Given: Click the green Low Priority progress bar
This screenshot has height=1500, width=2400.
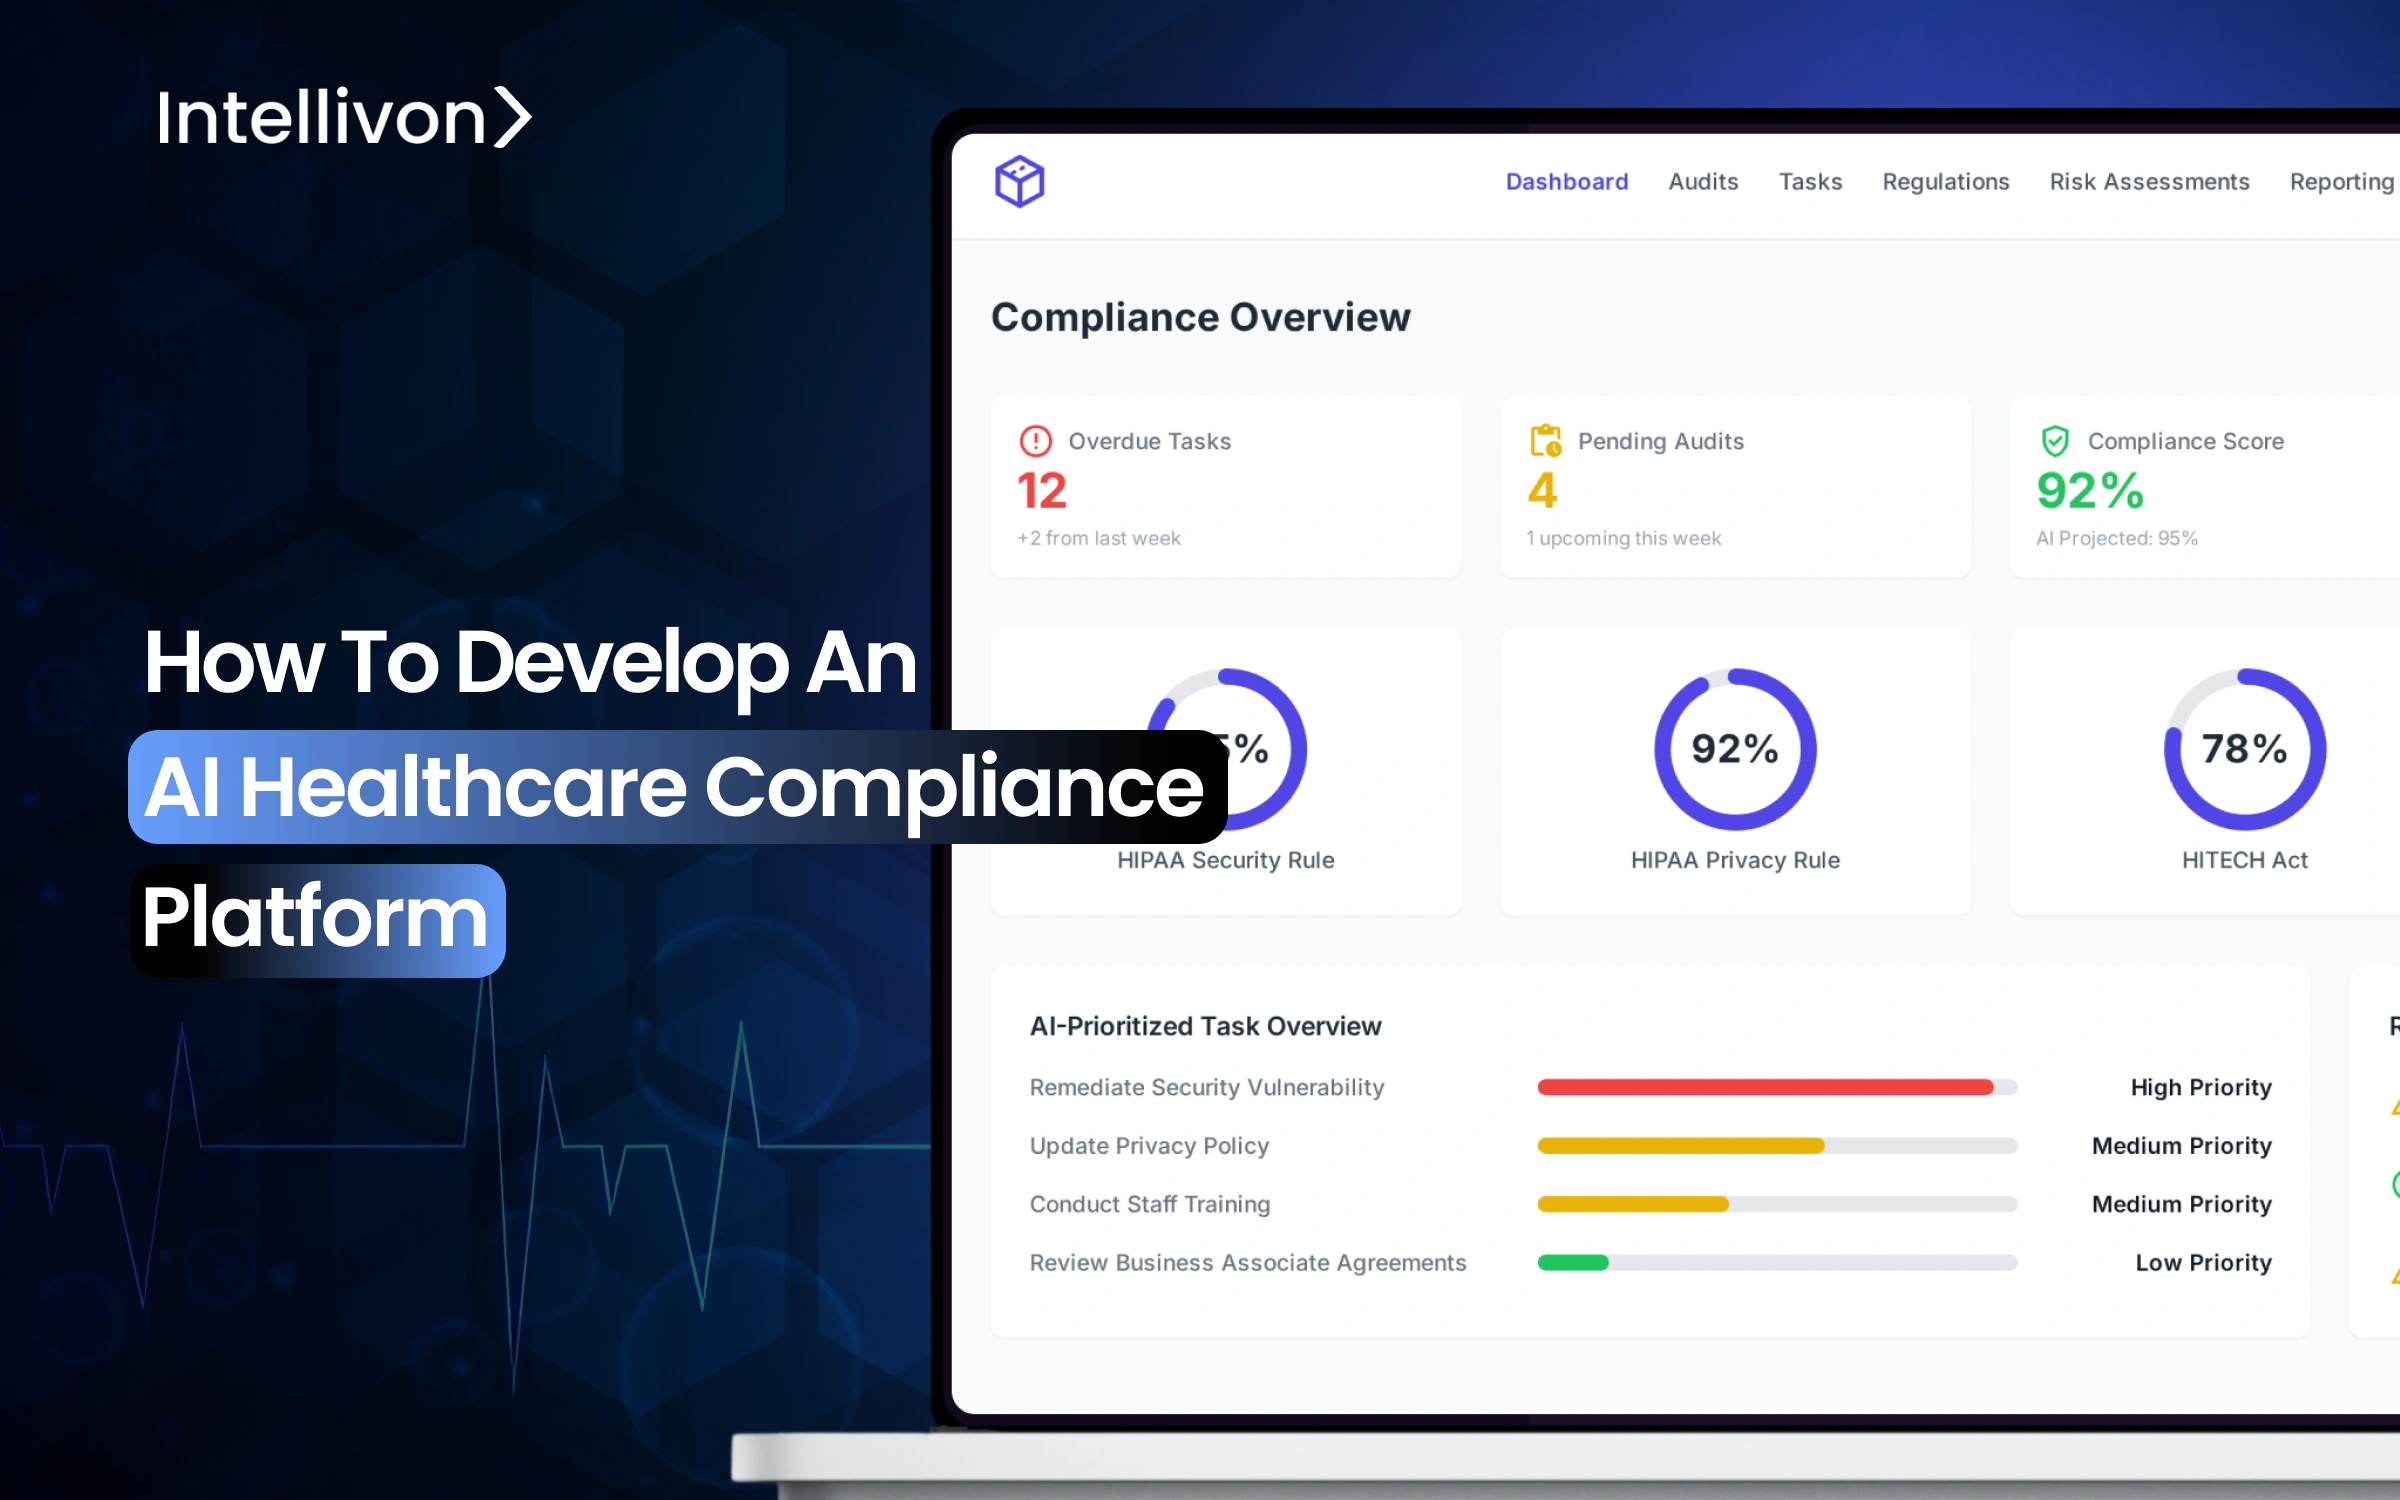Looking at the screenshot, I should [x=1573, y=1263].
